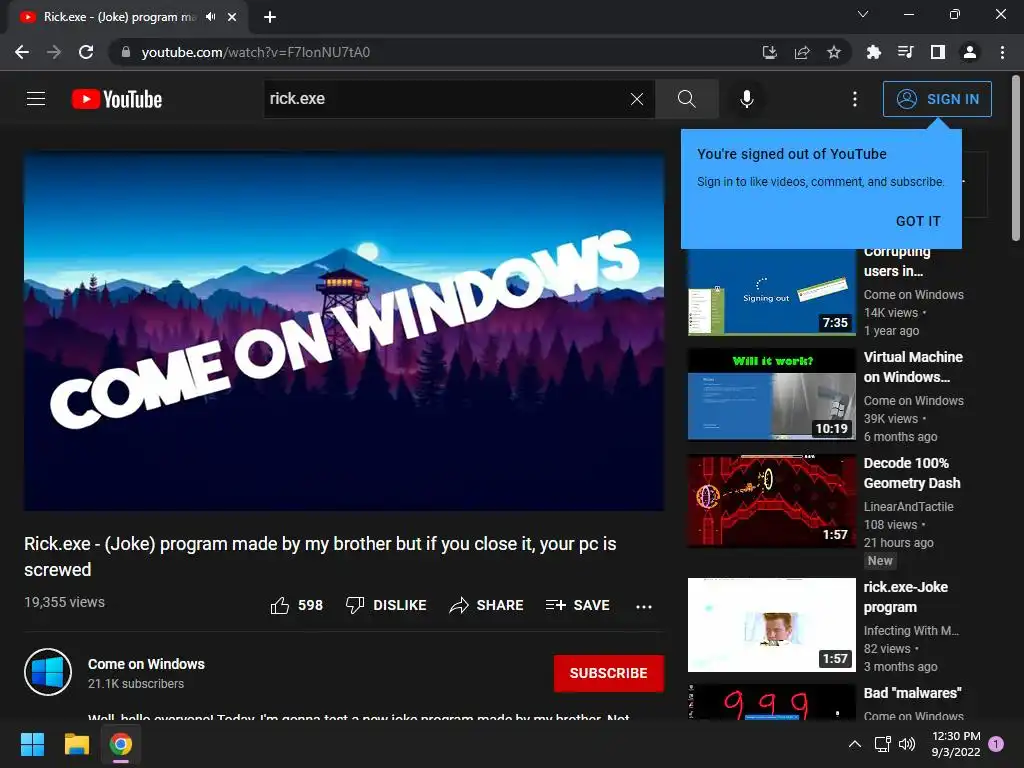Image resolution: width=1024 pixels, height=768 pixels.
Task: Open Chrome extensions puzzle icon
Action: [873, 52]
